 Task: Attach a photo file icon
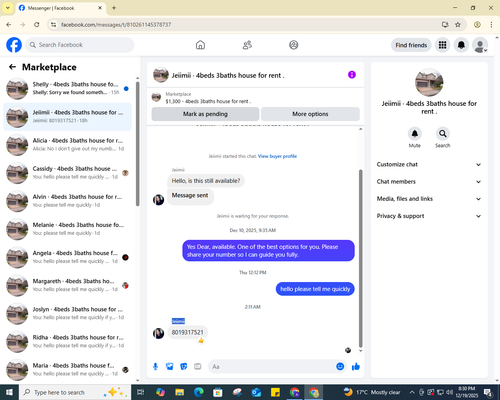pos(170,367)
